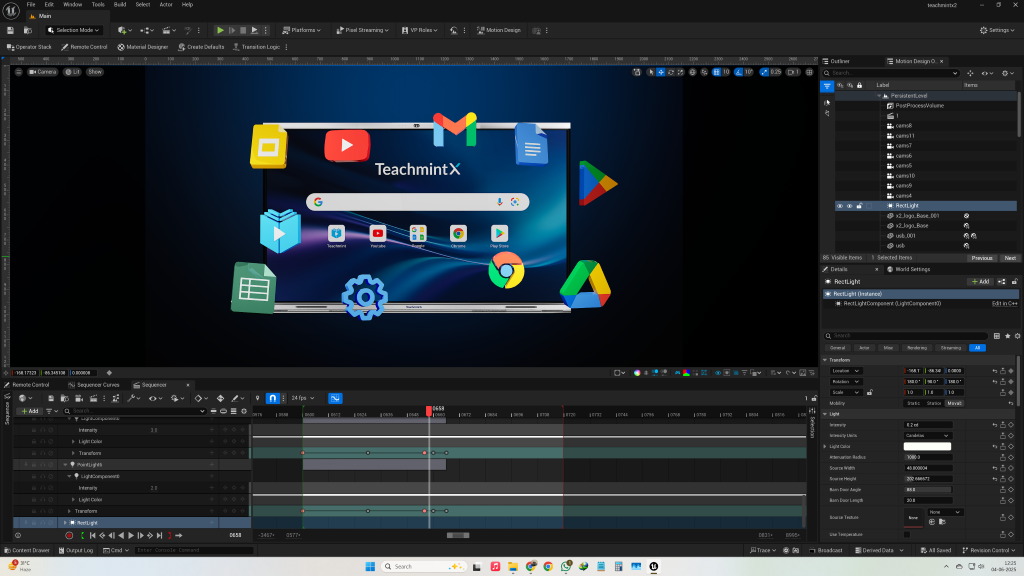This screenshot has height=576, width=1024.
Task: Click the Light Color white swatch
Action: tap(927, 447)
